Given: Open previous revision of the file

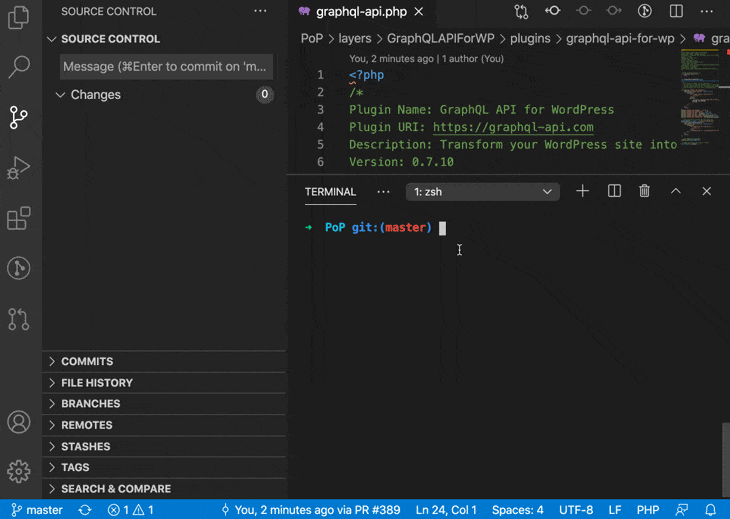Looking at the screenshot, I should tap(583, 11).
